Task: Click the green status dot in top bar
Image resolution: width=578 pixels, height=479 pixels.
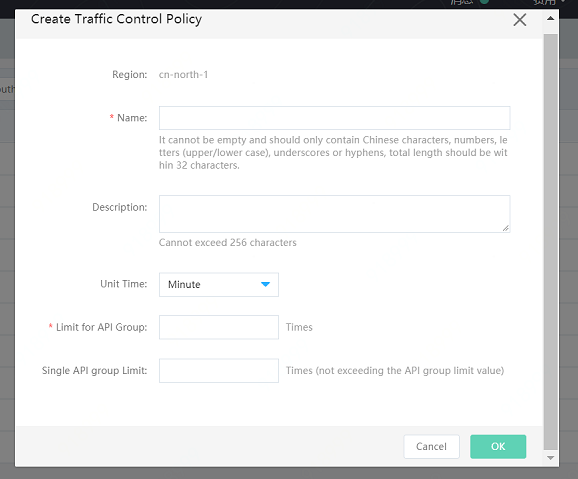Action: (x=484, y=1)
